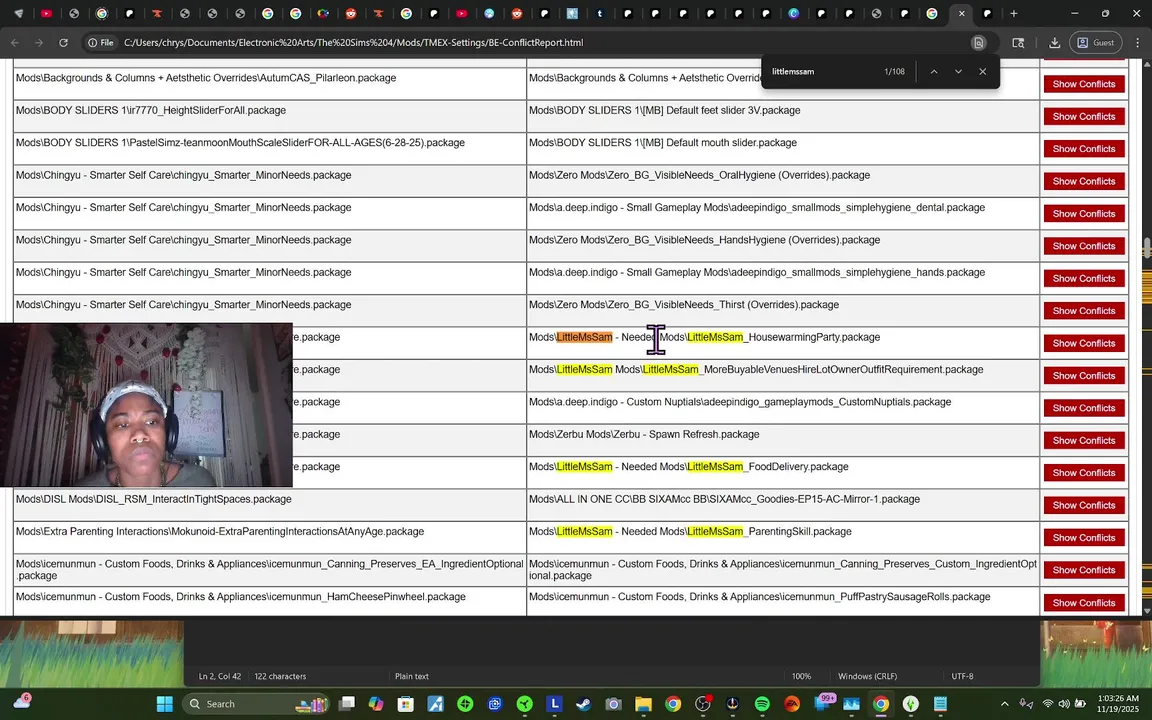Open Microsoft Store from the taskbar

click(406, 704)
